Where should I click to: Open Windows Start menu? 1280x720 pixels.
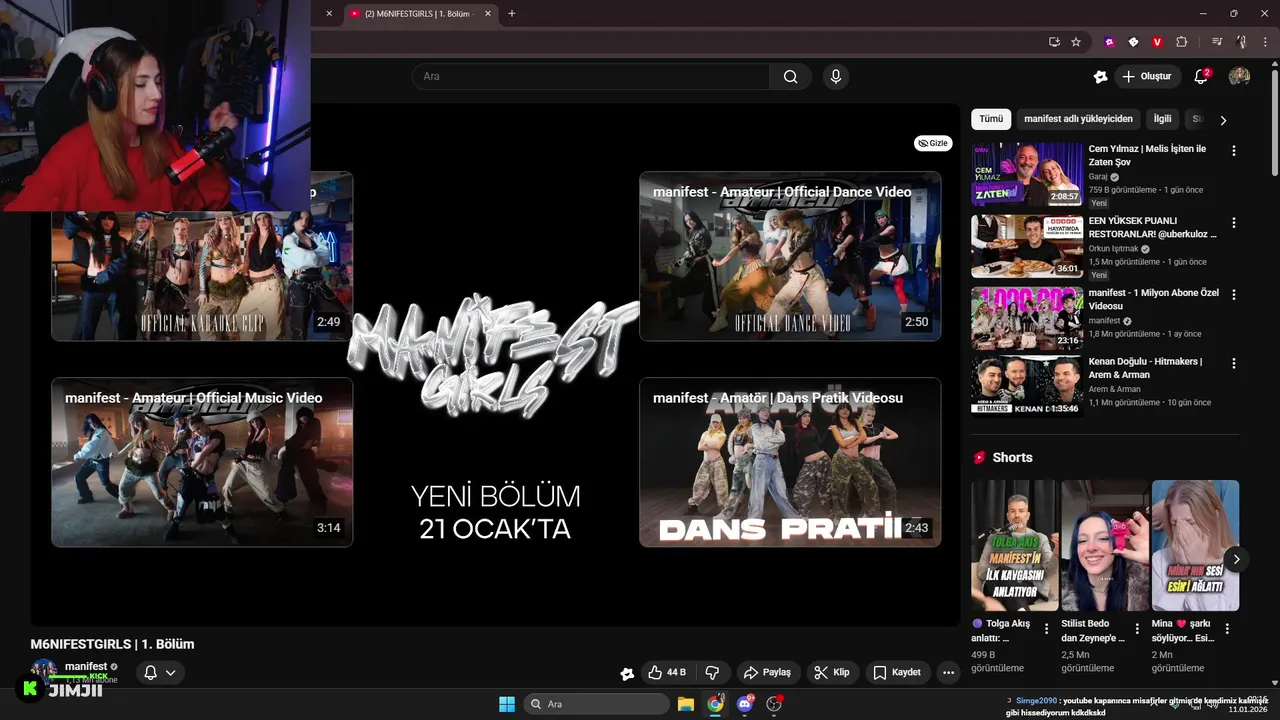pos(507,704)
